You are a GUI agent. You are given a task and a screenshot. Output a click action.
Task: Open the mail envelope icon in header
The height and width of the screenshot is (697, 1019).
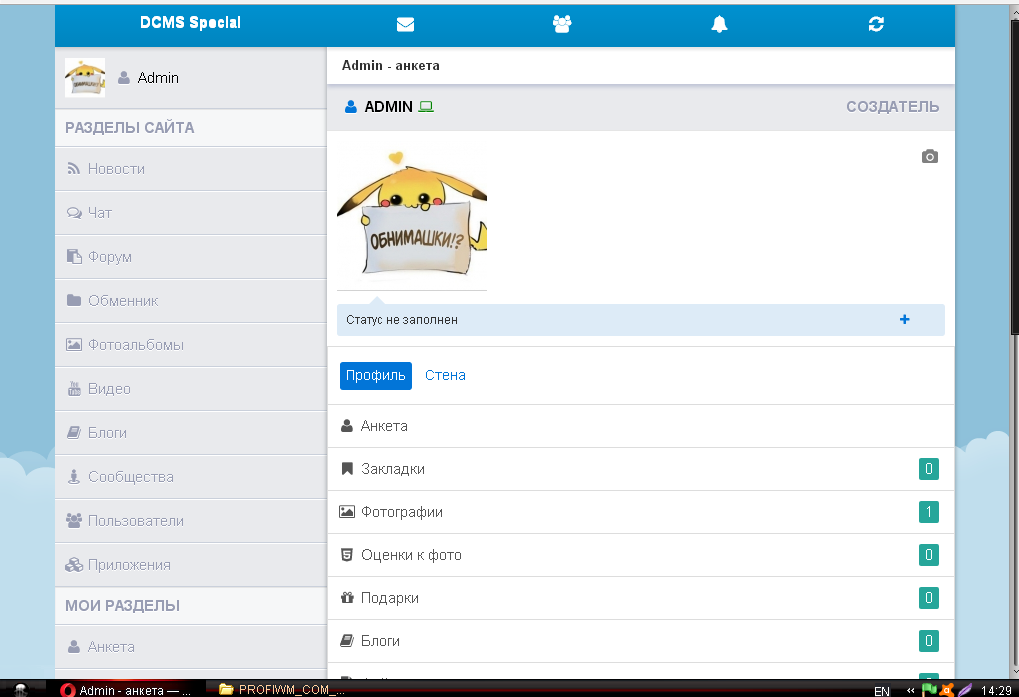tap(405, 25)
